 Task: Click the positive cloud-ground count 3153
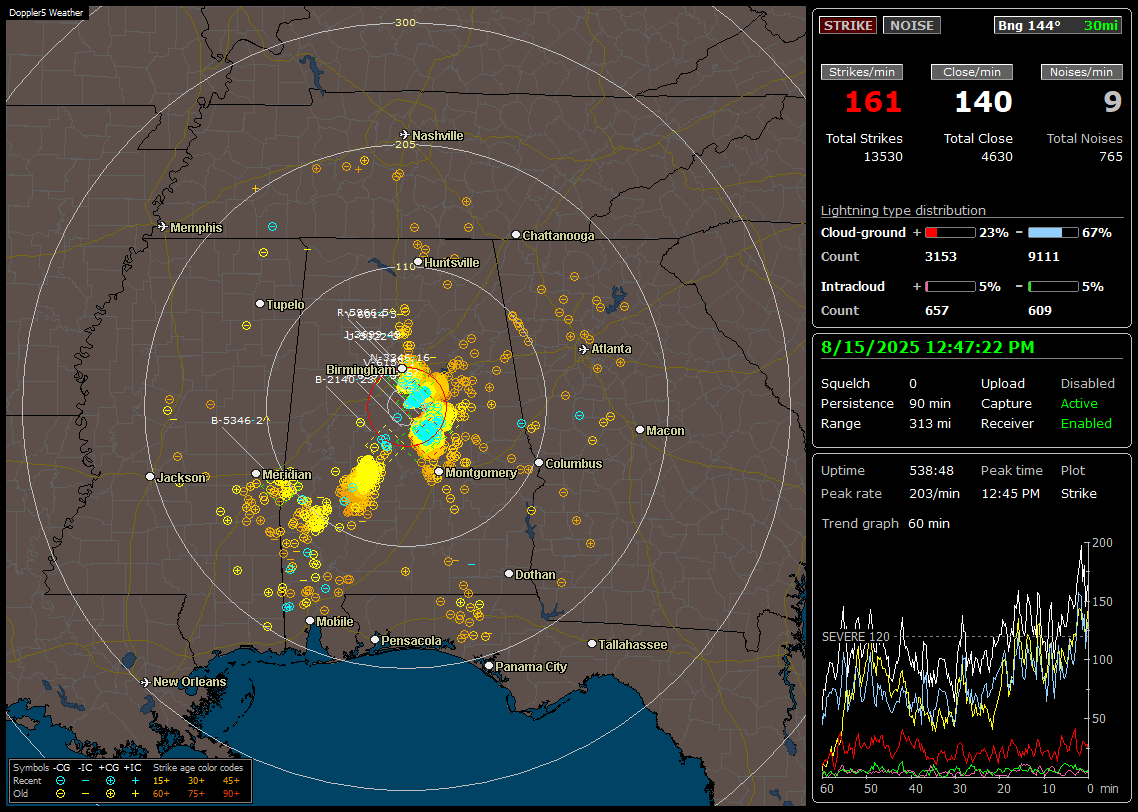click(941, 257)
